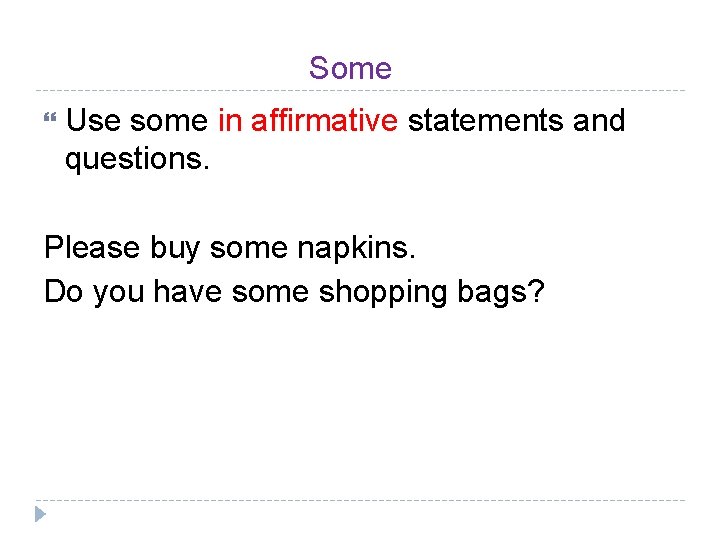720x540 pixels.
Task: Click the word 'you' in the question sentence
Action: [118, 294]
